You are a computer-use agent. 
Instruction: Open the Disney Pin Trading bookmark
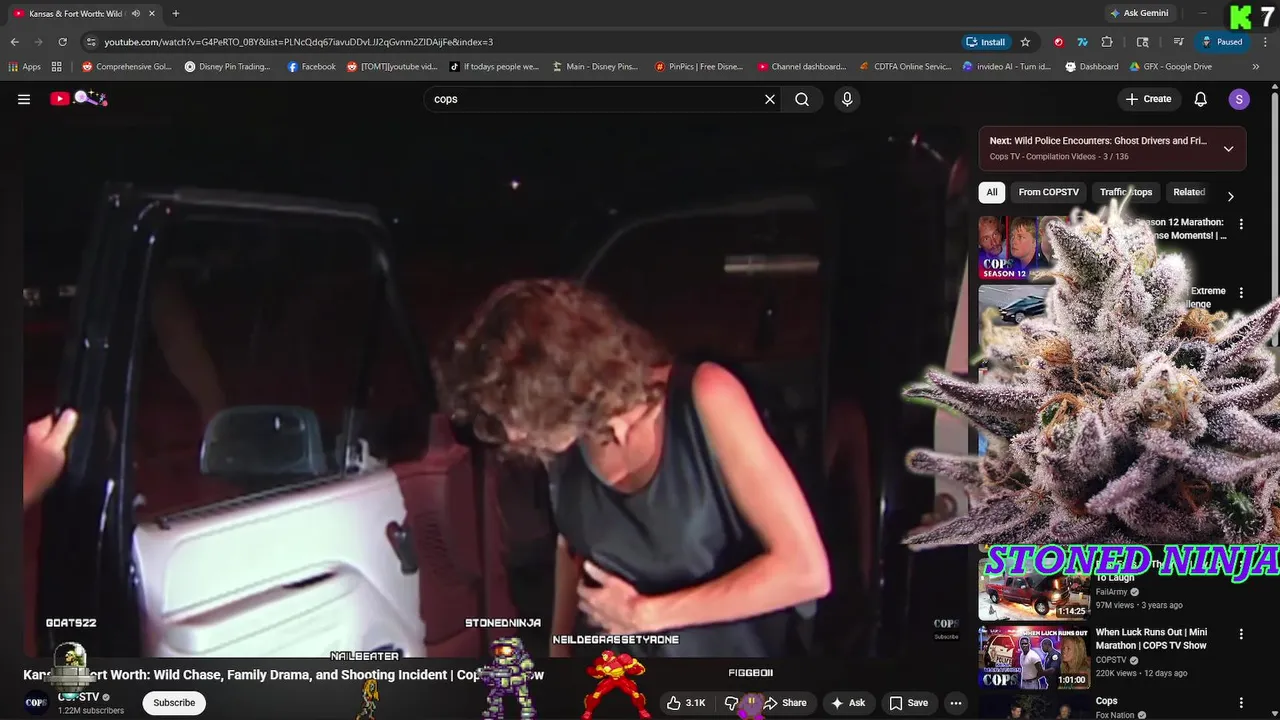(x=228, y=67)
